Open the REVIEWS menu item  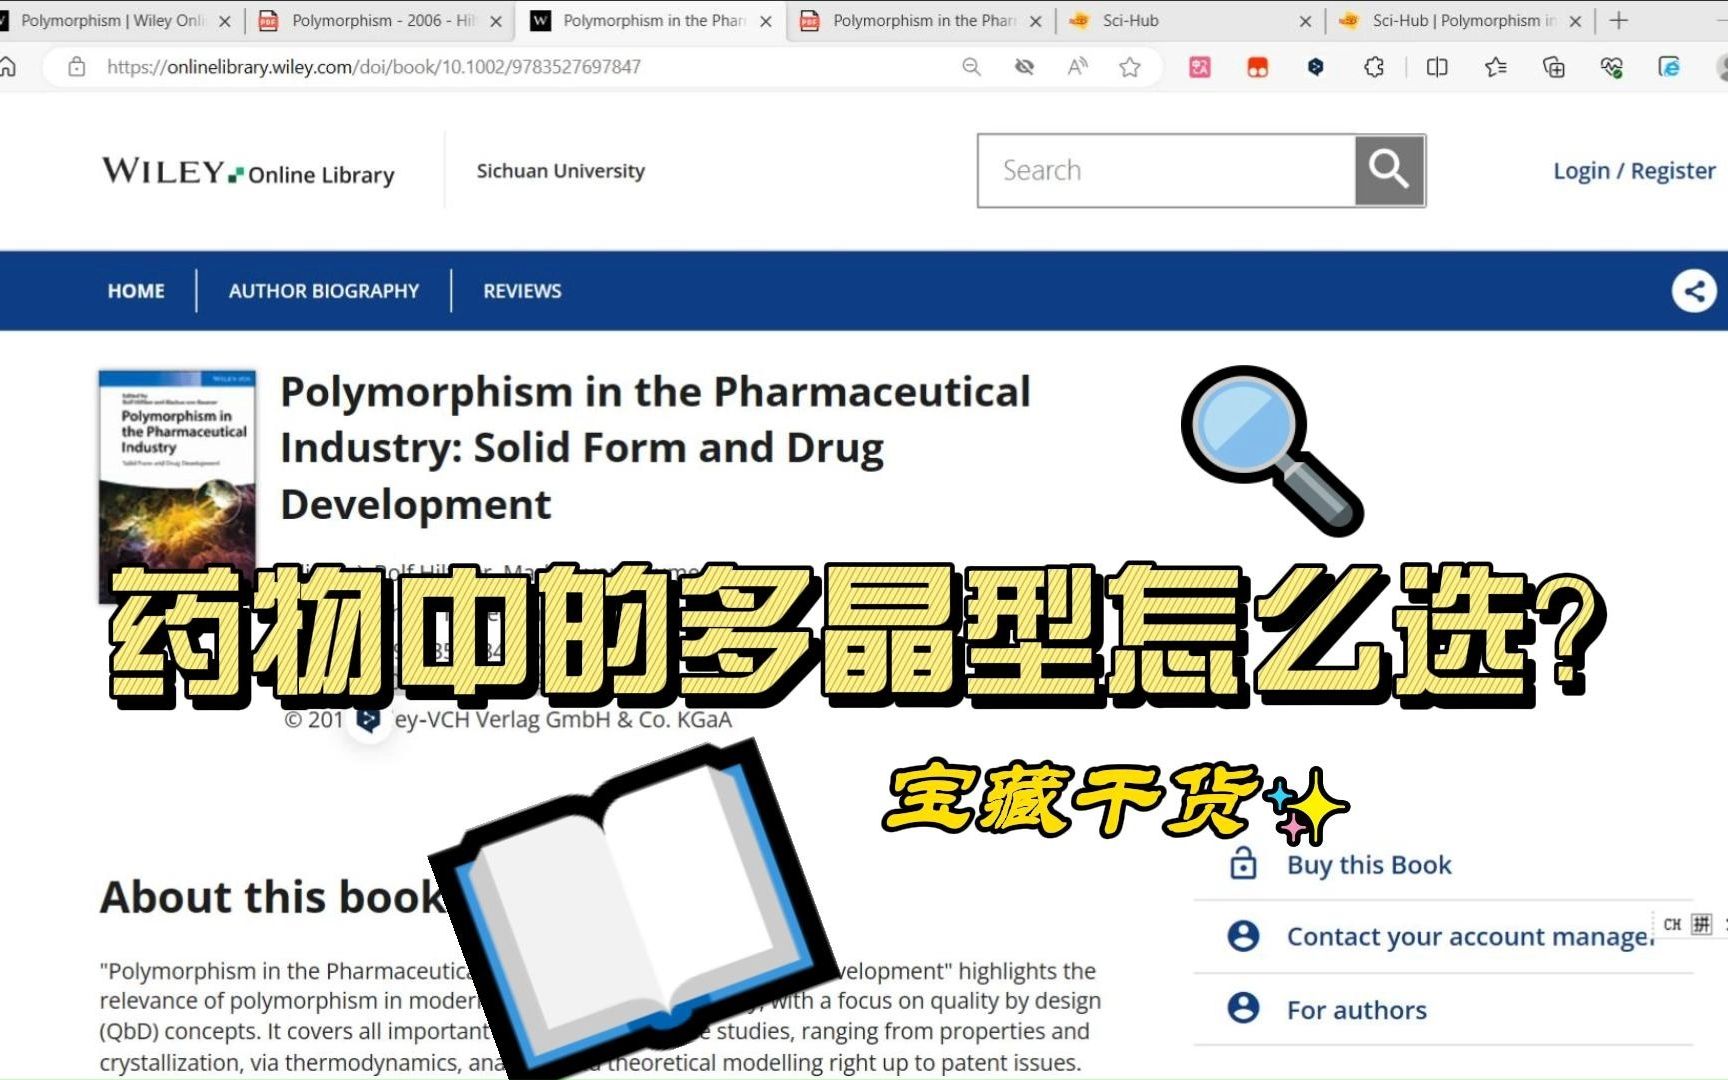(522, 291)
